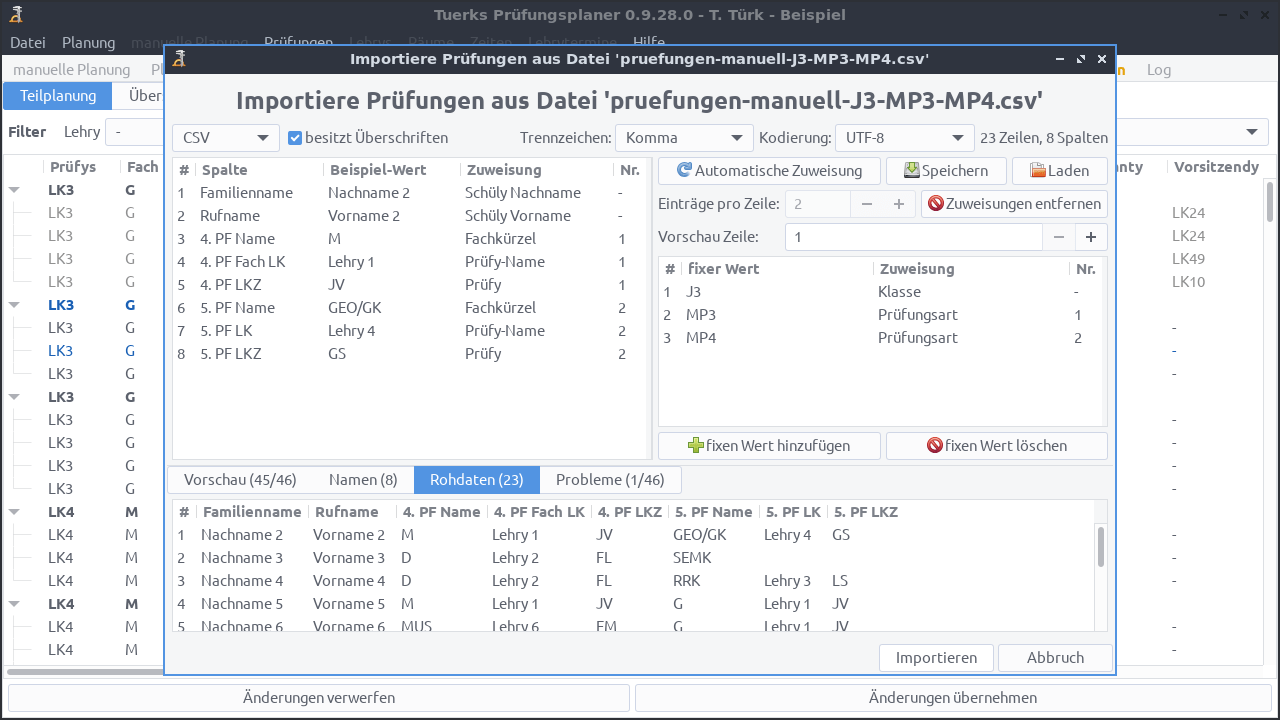Switch to the Namen (8) tab
The height and width of the screenshot is (720, 1280).
(x=363, y=480)
